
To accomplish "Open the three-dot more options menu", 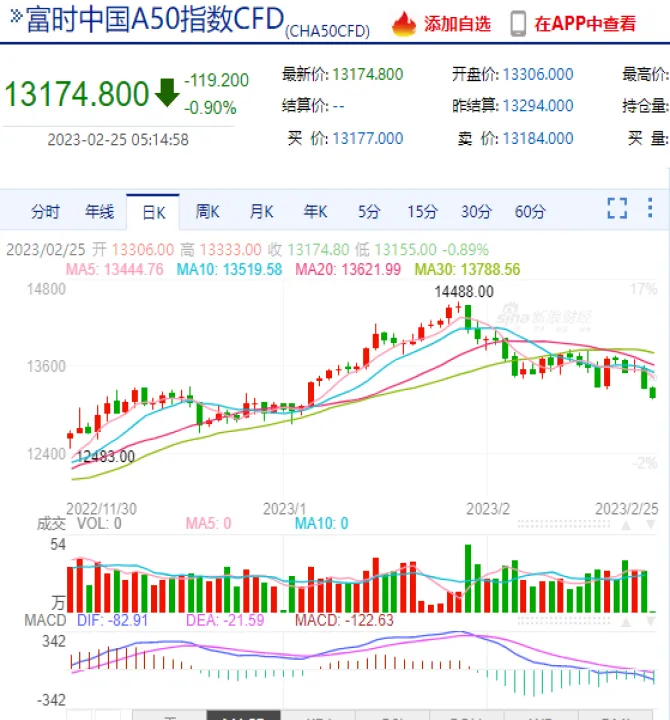I will pyautogui.click(x=650, y=208).
